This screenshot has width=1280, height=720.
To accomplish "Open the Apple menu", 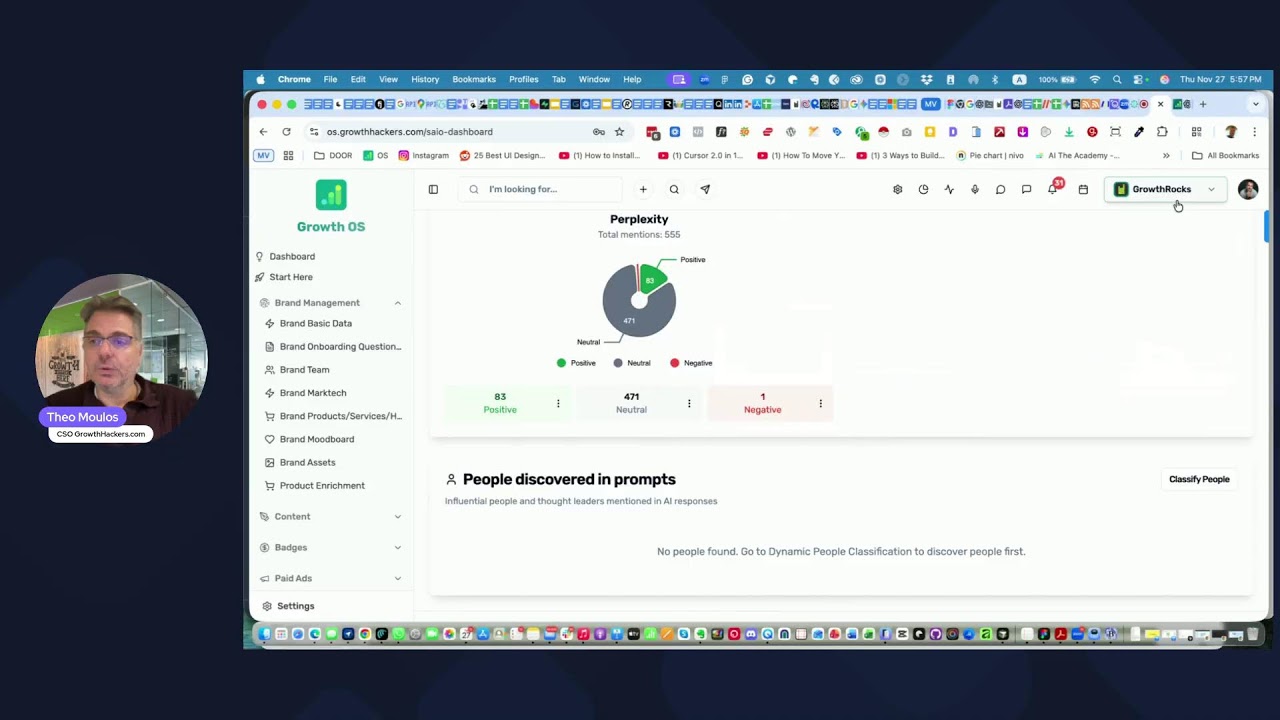I will (x=261, y=79).
